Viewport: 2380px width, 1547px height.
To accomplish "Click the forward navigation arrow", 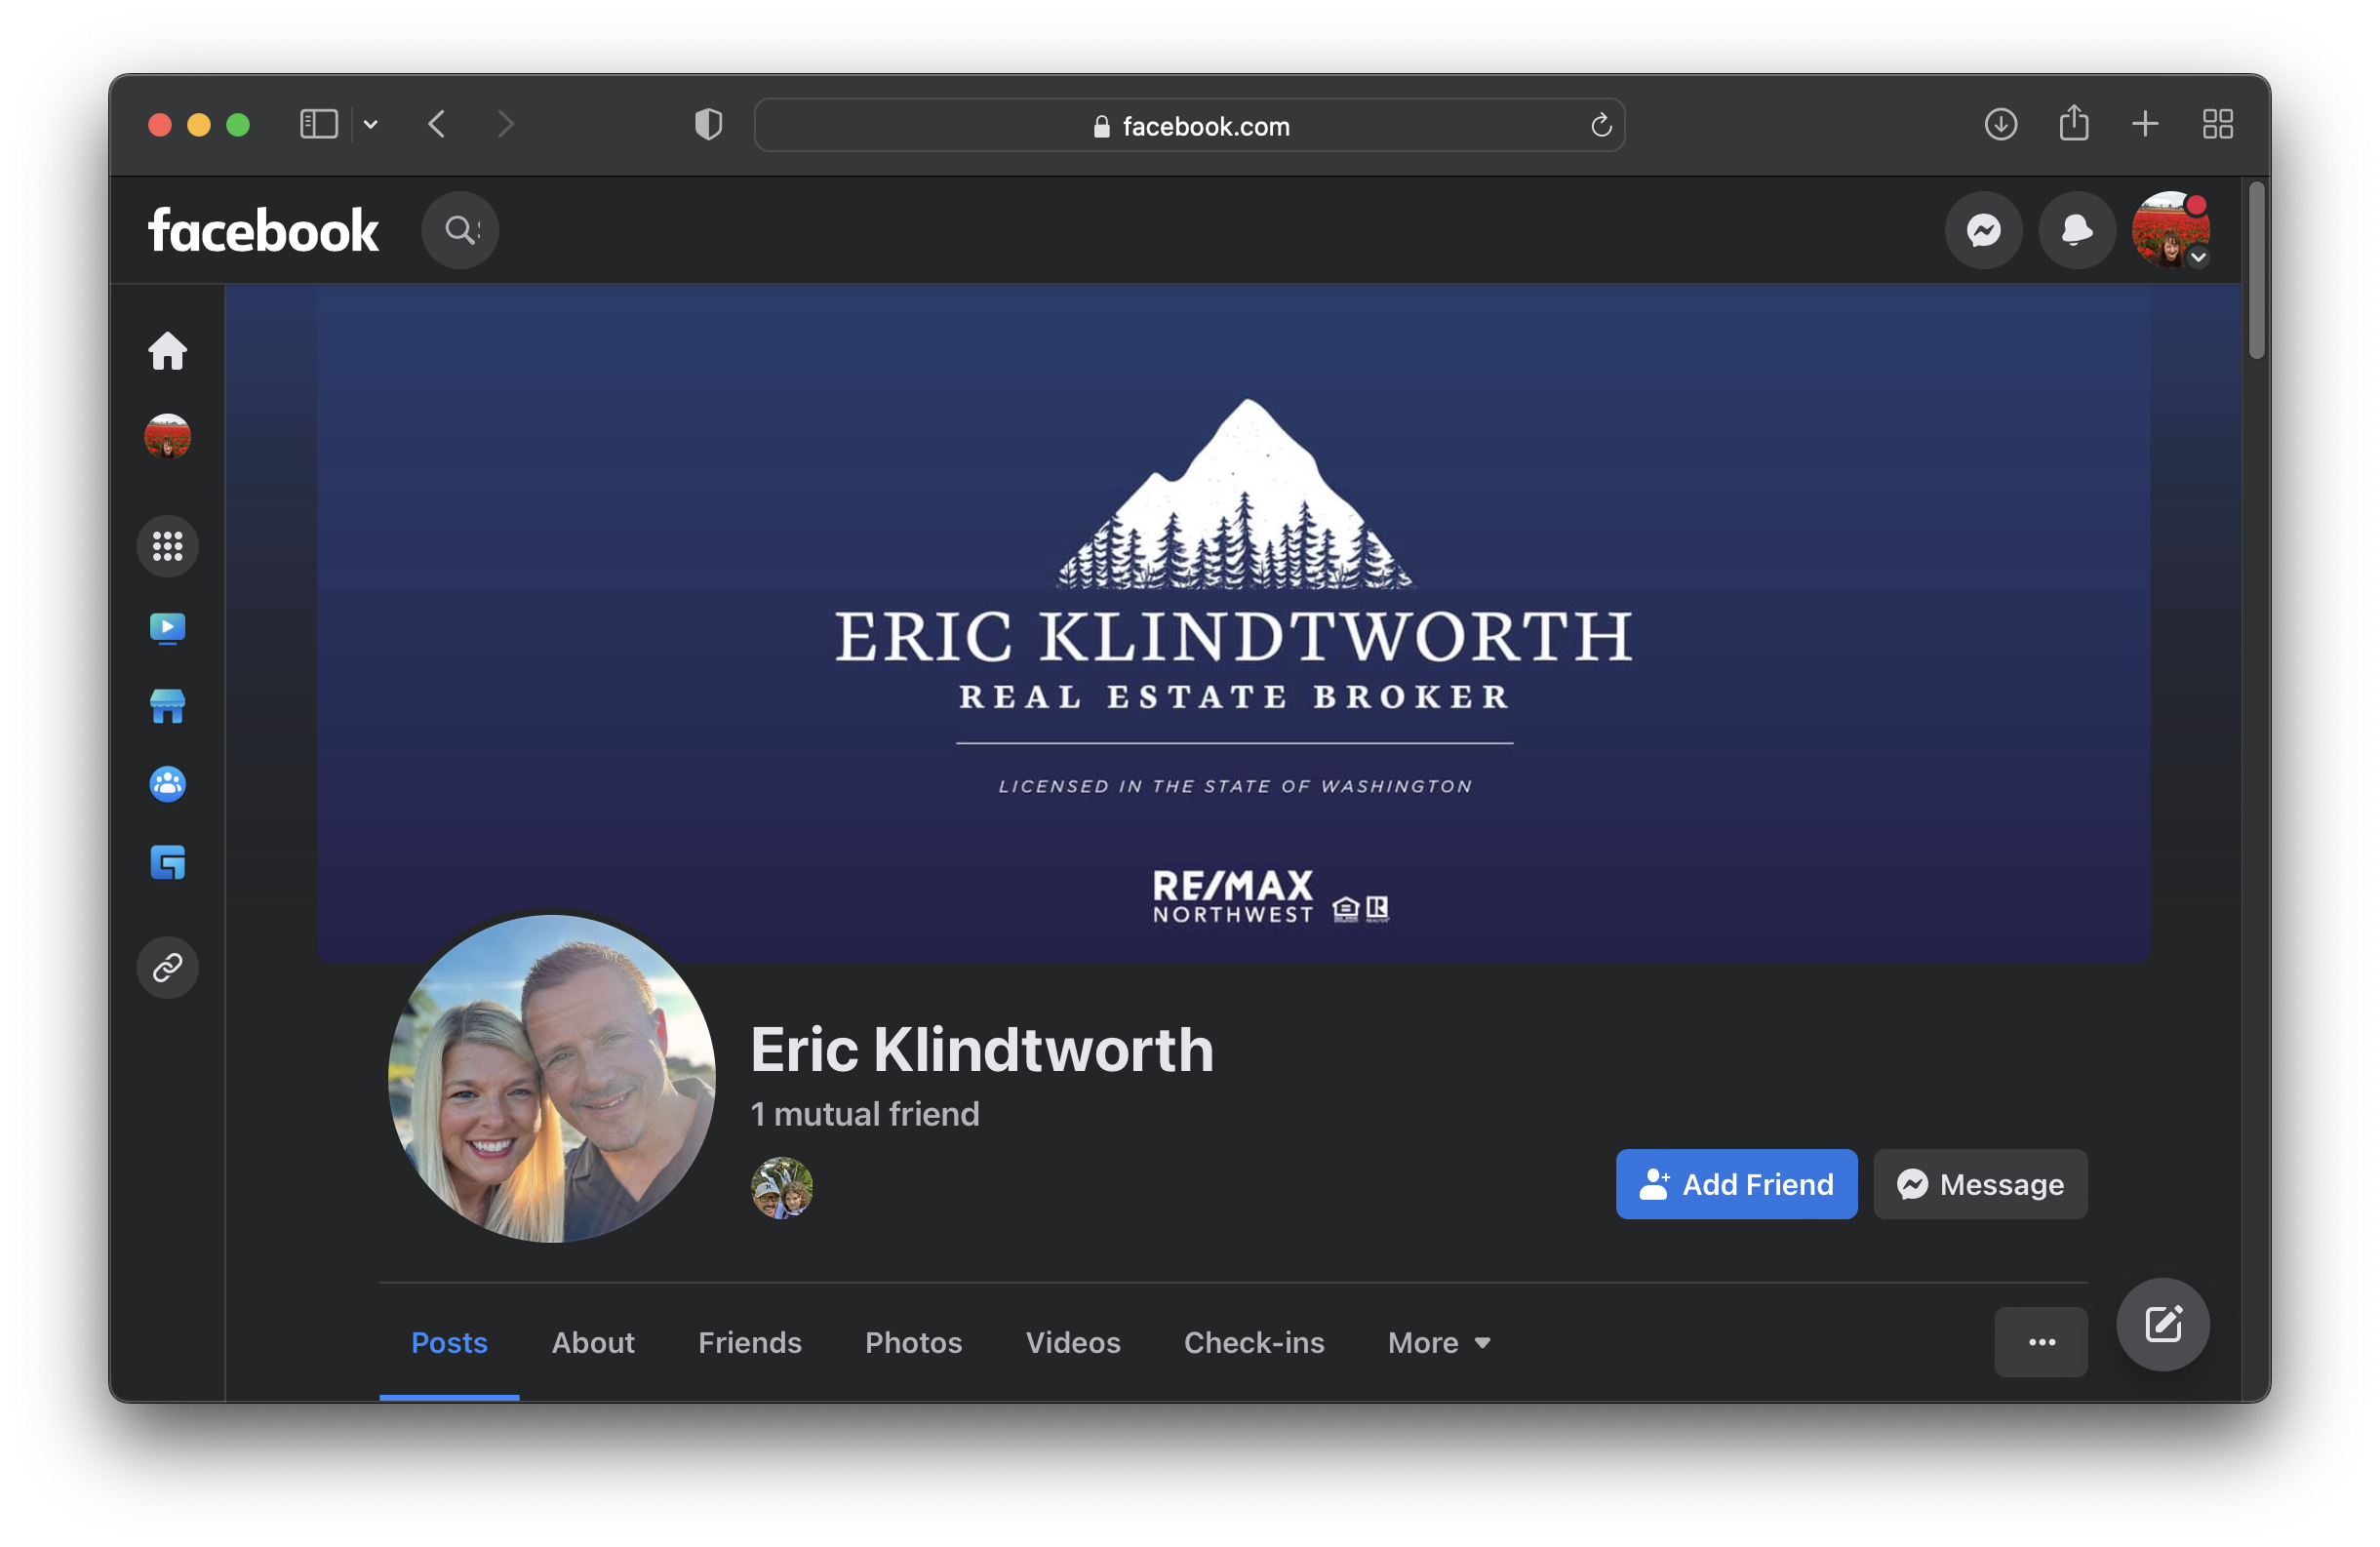I will coord(505,124).
